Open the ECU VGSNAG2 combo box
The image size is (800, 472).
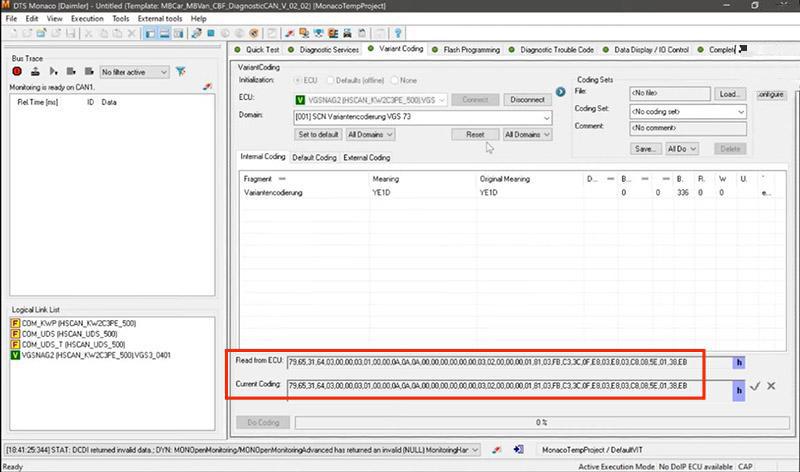coord(371,100)
